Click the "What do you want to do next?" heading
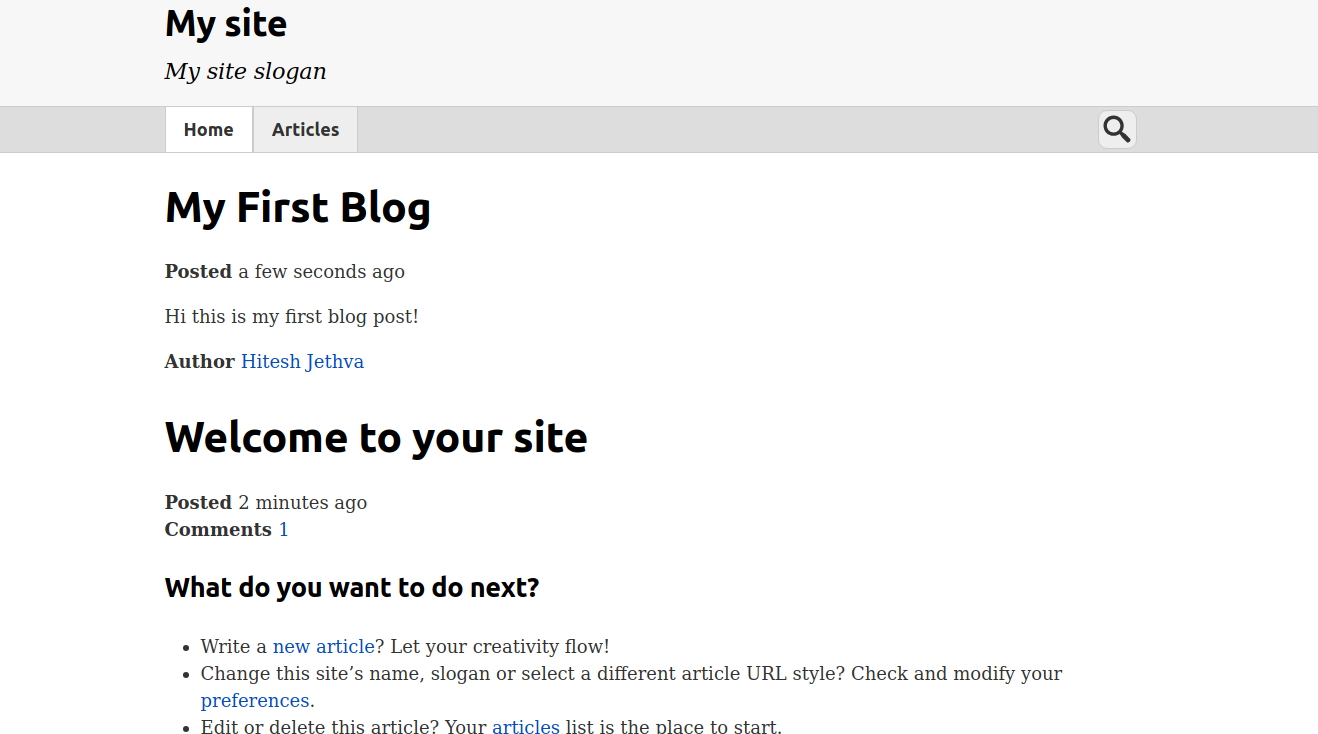The height and width of the screenshot is (734, 1318). coord(351,588)
